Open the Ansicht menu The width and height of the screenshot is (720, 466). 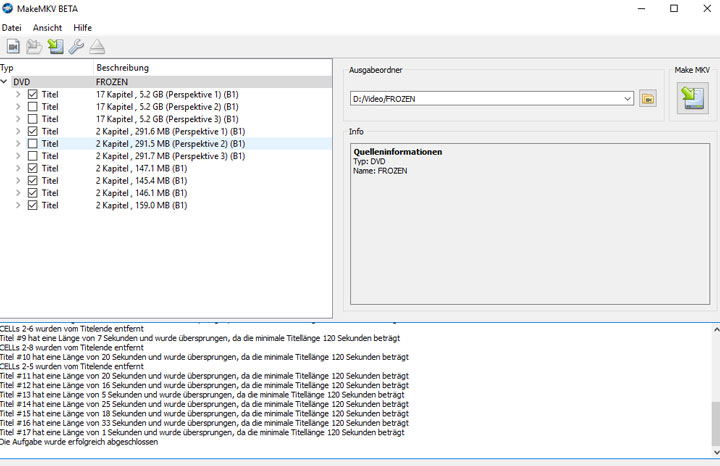click(x=47, y=28)
